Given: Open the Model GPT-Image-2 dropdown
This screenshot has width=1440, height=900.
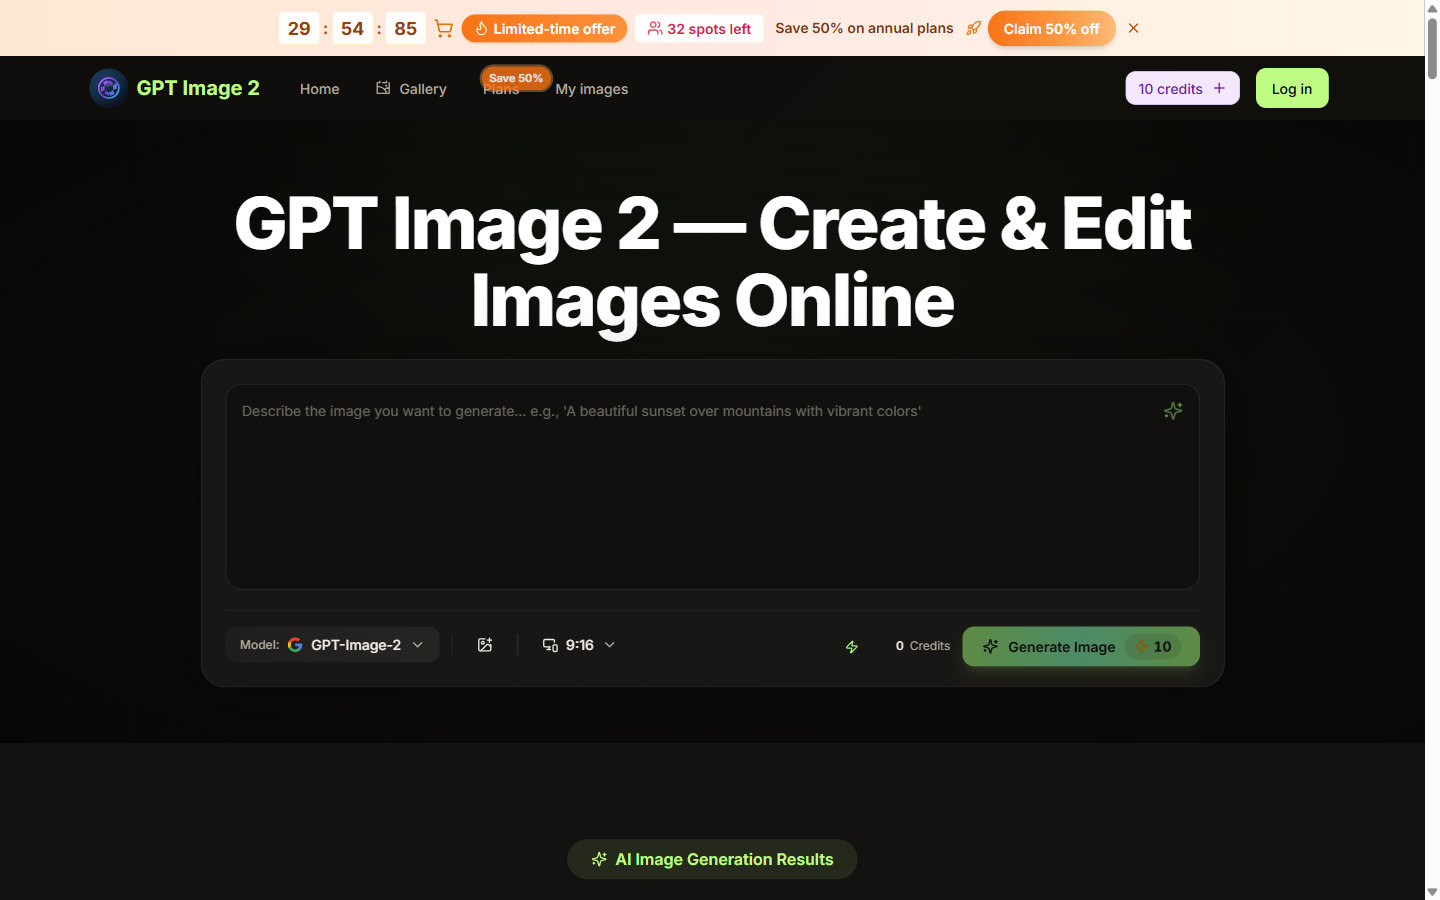Looking at the screenshot, I should coord(332,645).
